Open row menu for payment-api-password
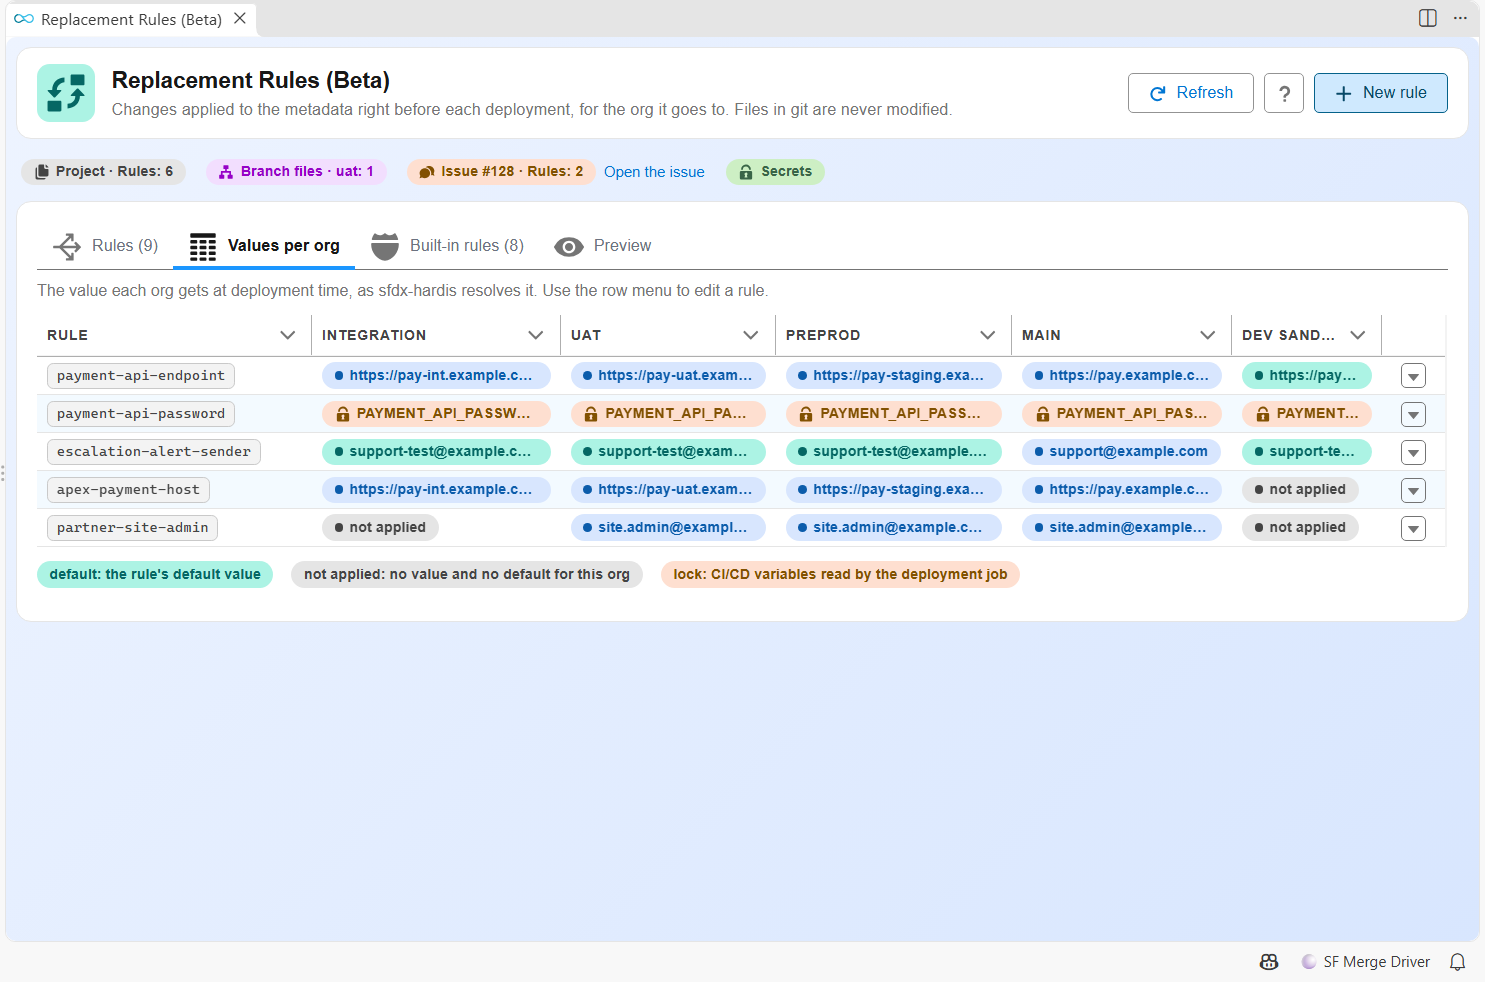 [1413, 415]
